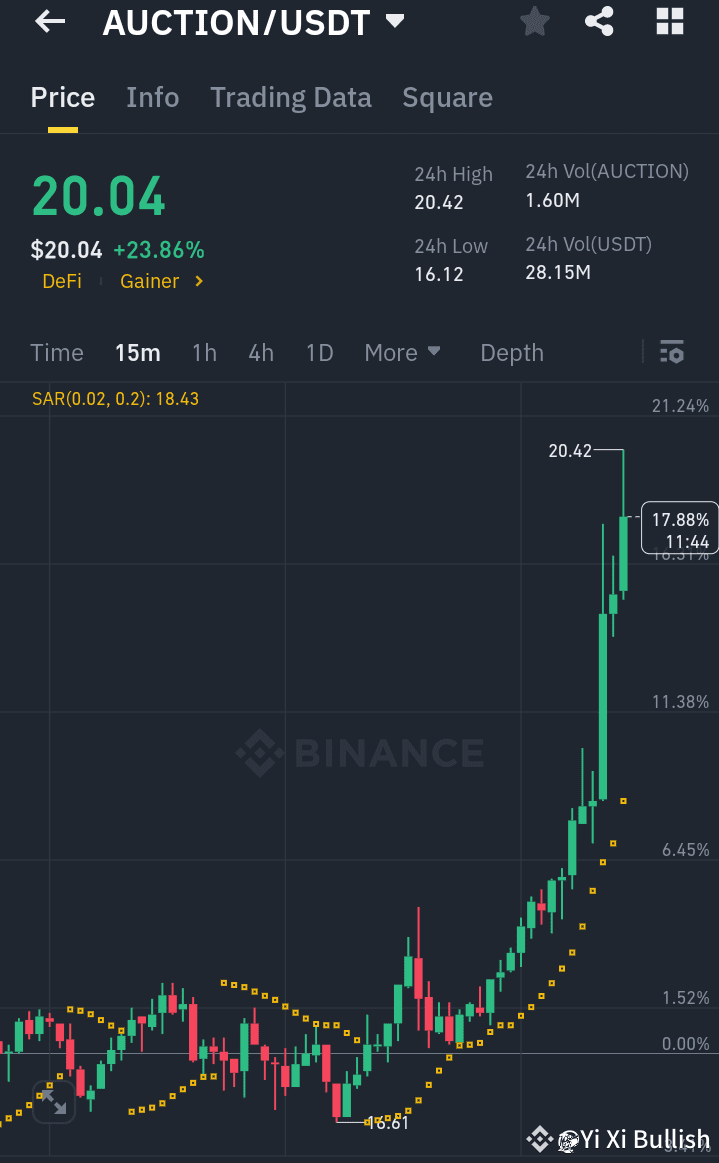This screenshot has width=719, height=1163.
Task: View the order book via Depth
Action: (x=511, y=352)
